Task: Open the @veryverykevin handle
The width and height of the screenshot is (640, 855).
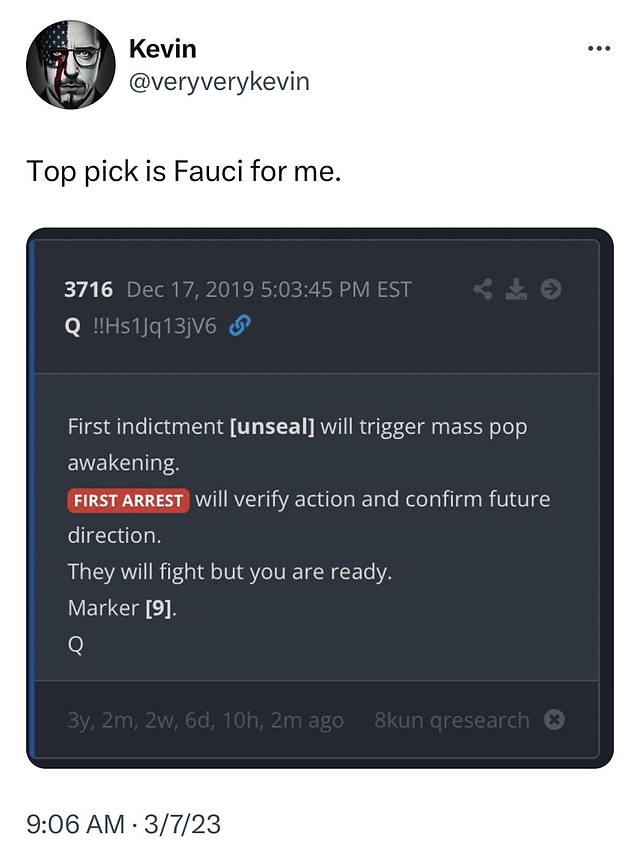Action: point(219,82)
